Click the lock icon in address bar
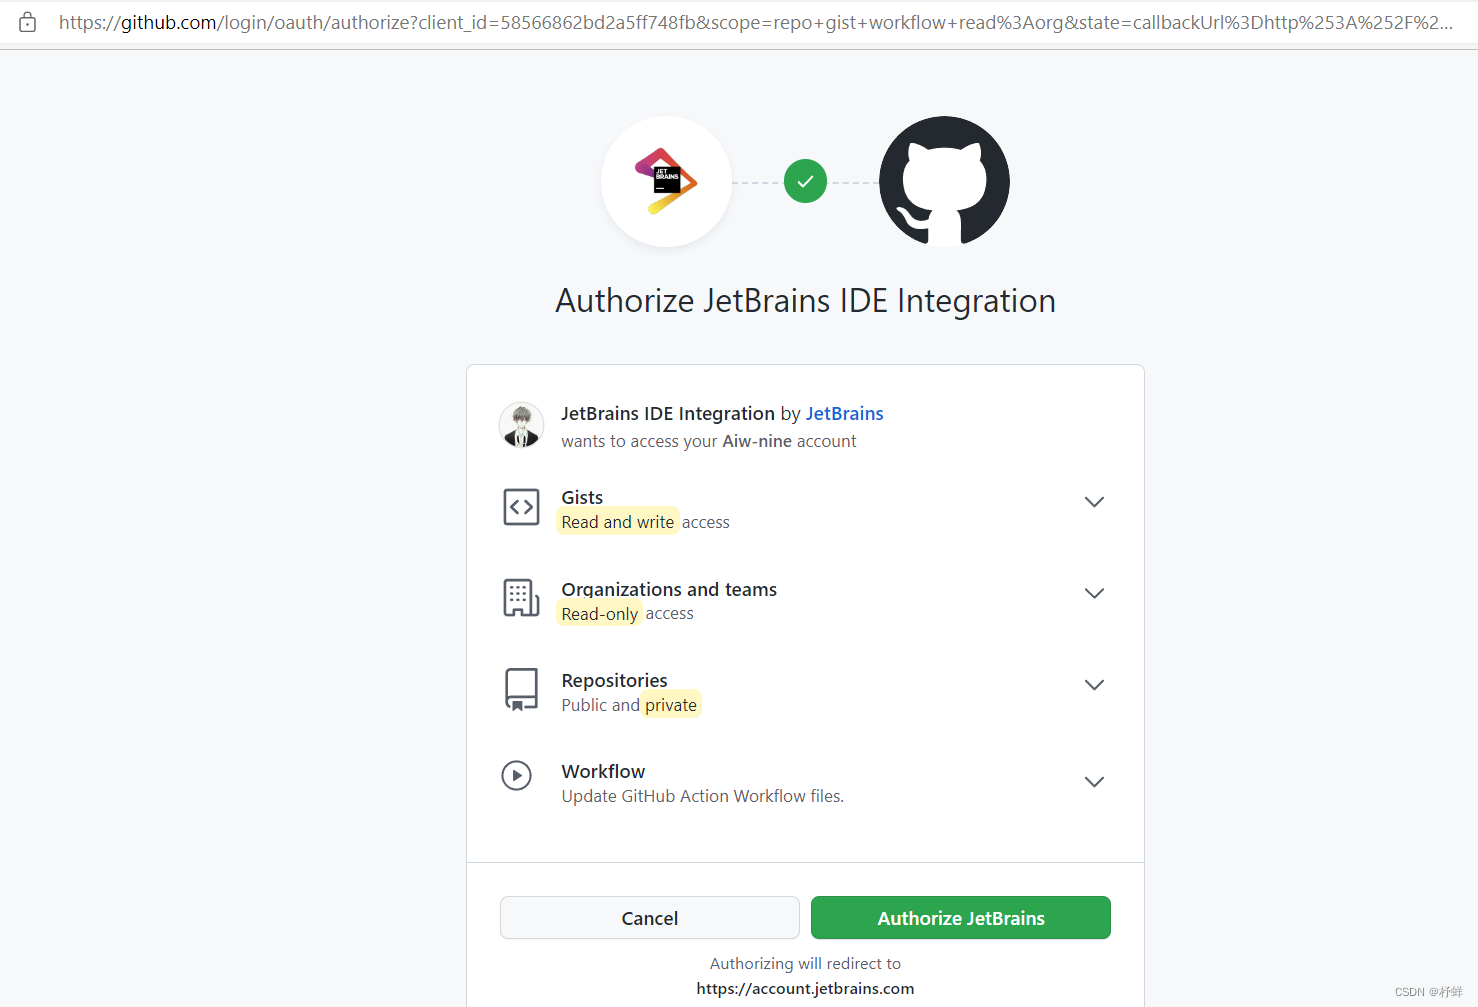1478x1007 pixels. coord(28,22)
